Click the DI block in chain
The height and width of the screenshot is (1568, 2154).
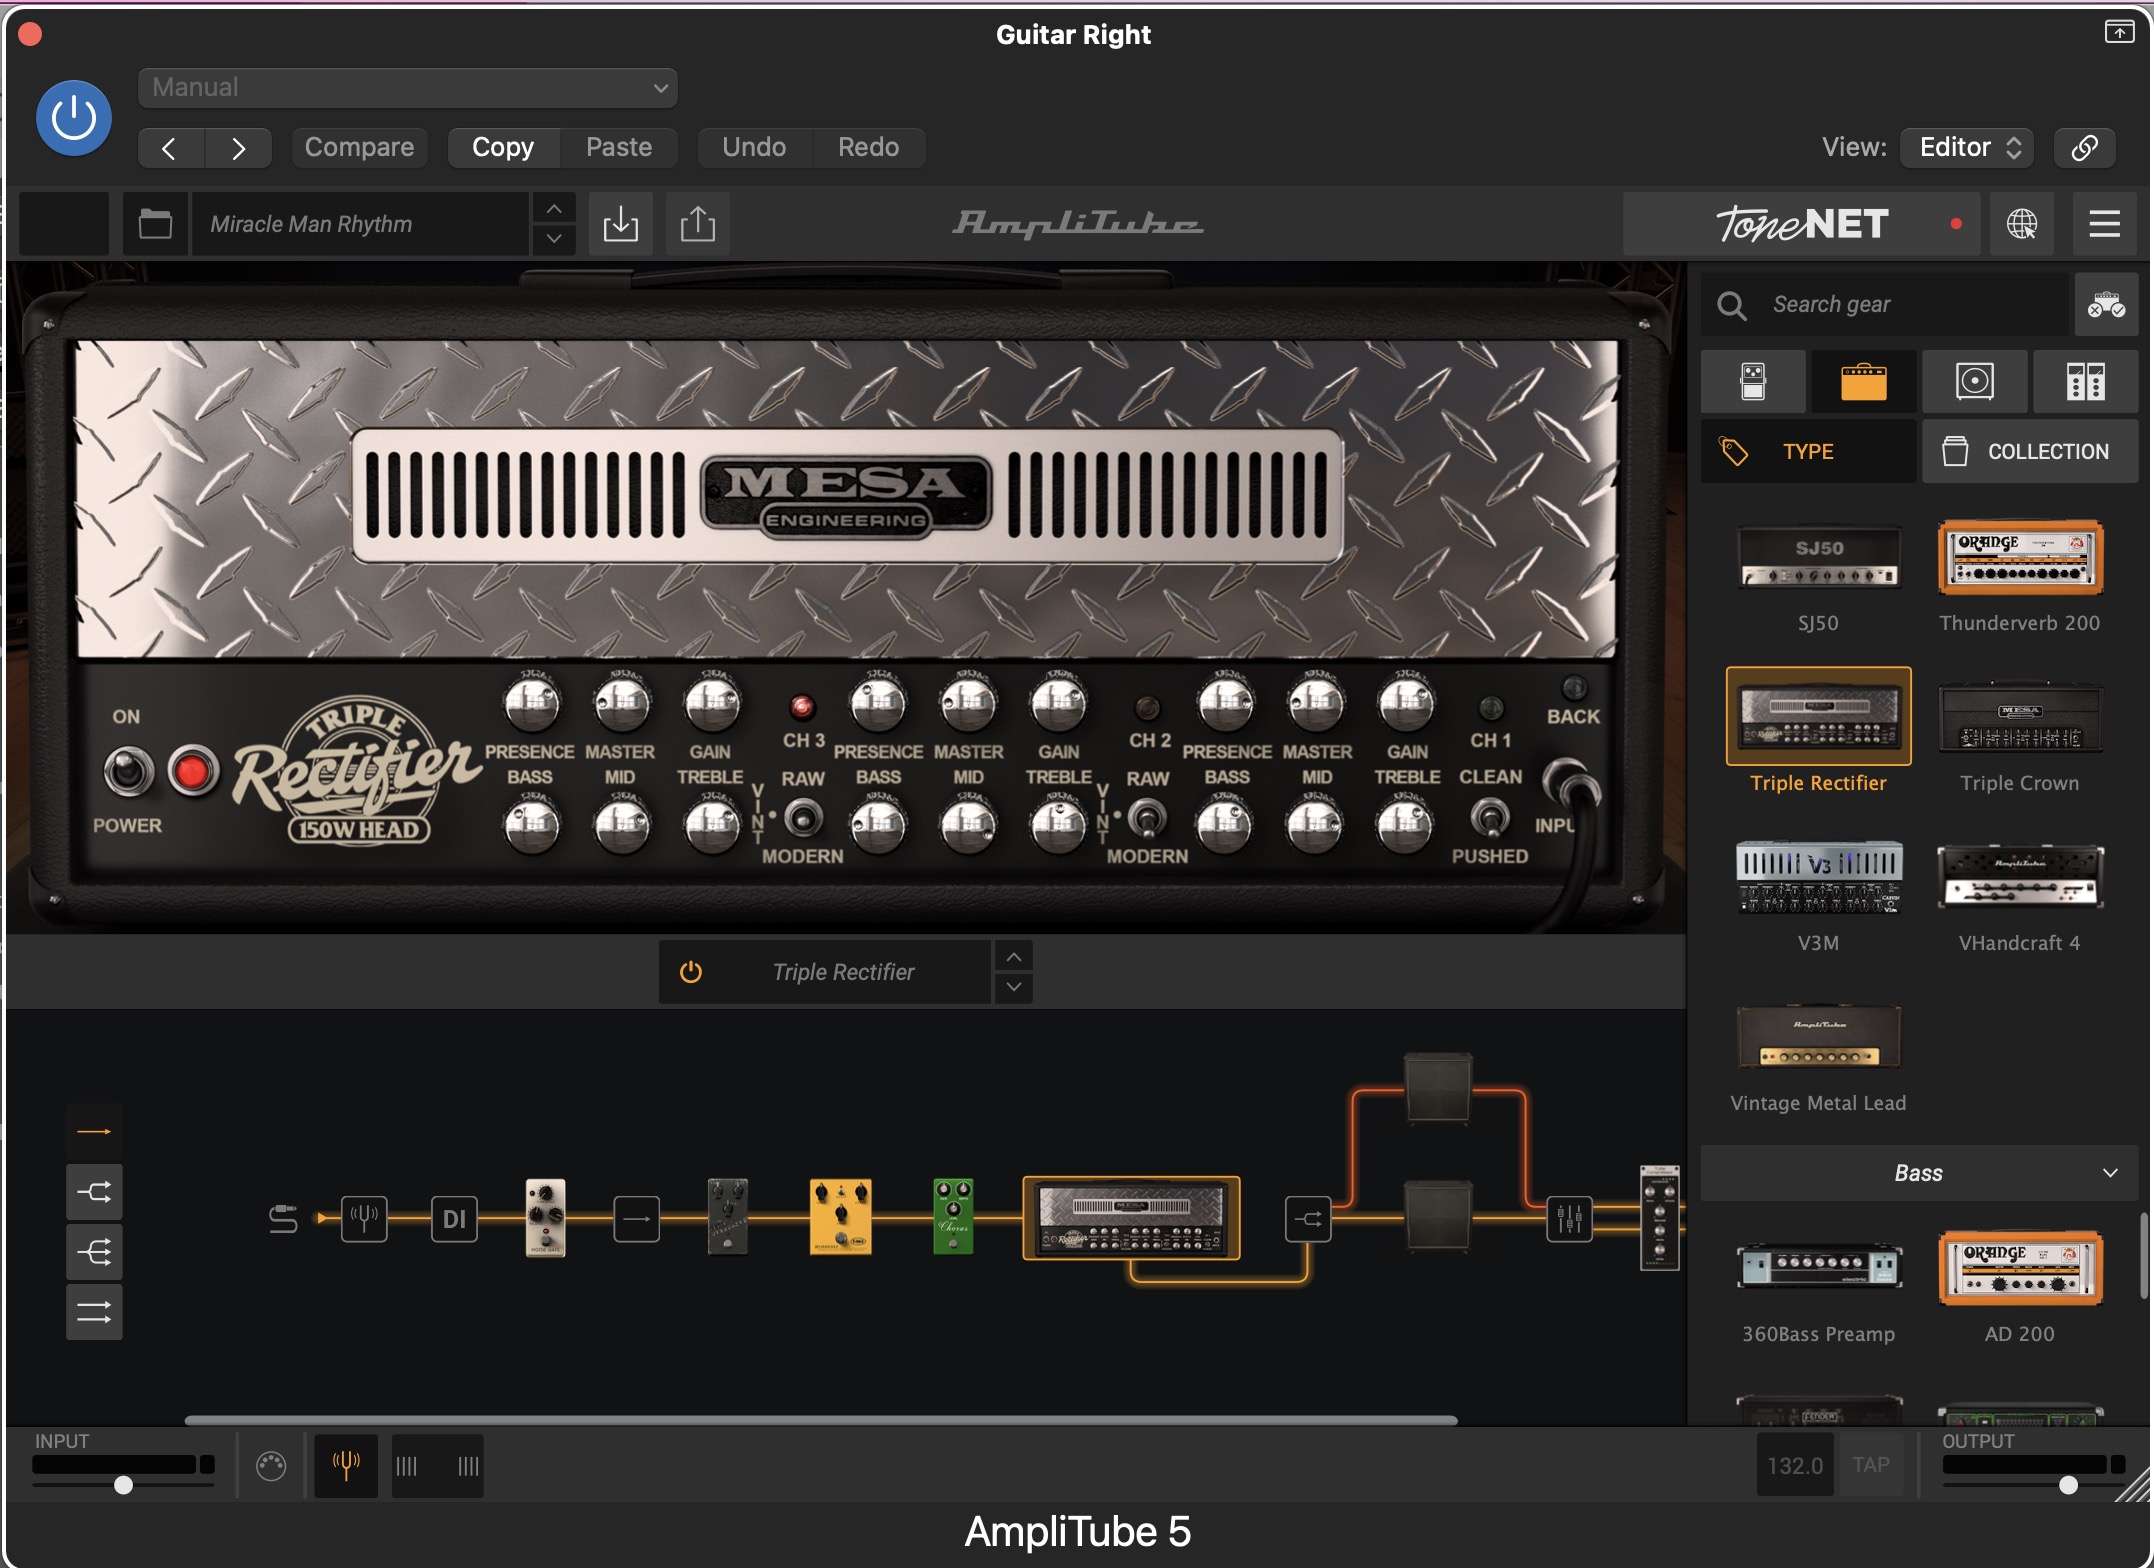454,1218
